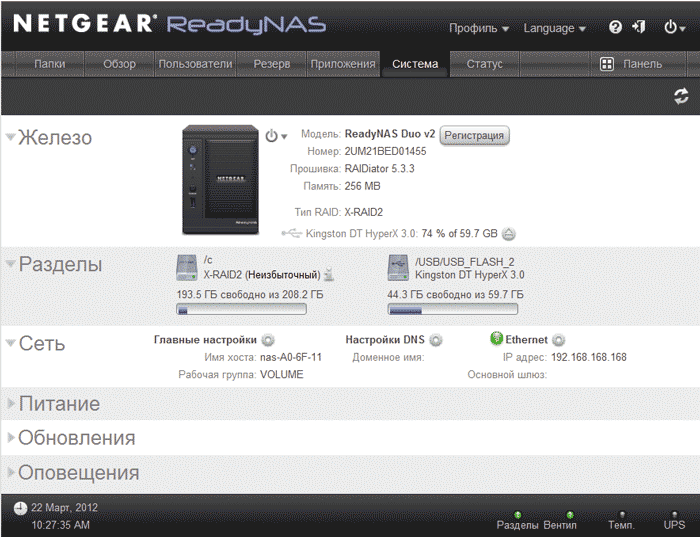
Task: Click the /c volume usage bar
Action: coord(242,309)
